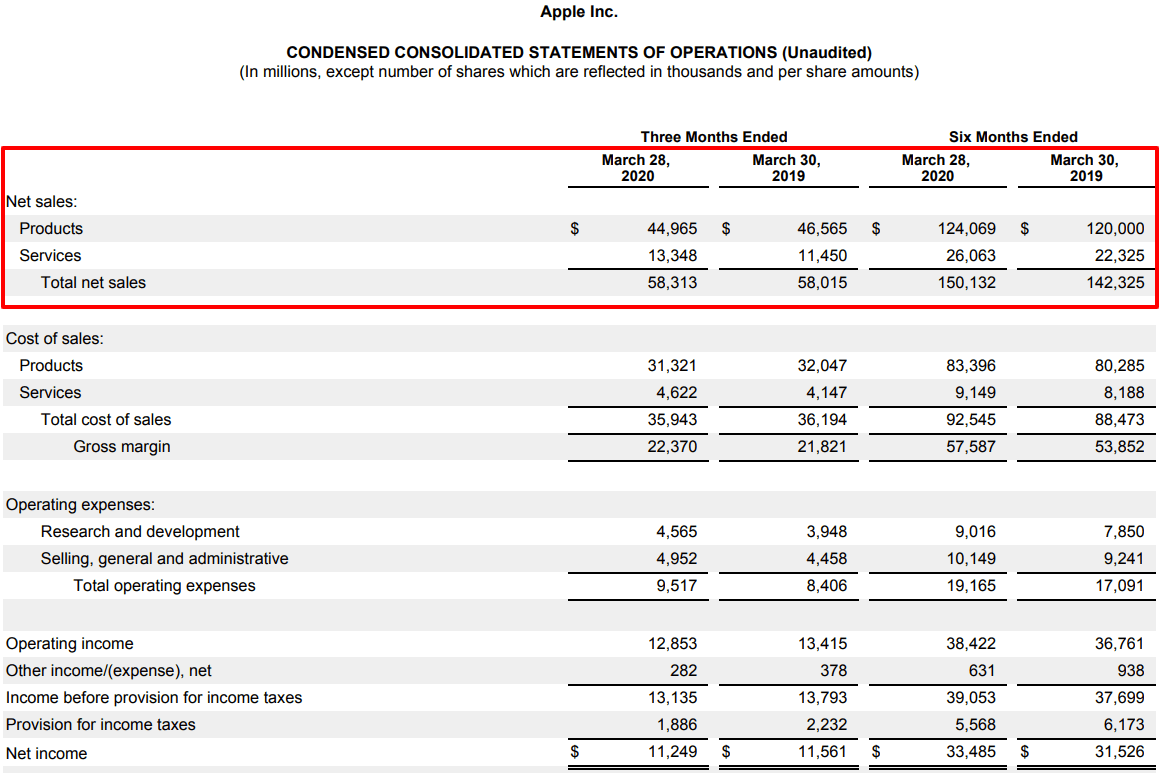Click Net income value 33,485

pos(971,752)
